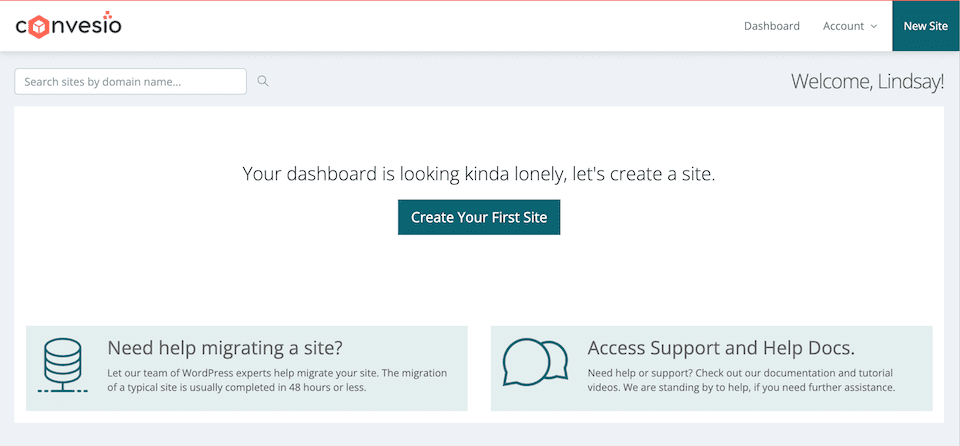The height and width of the screenshot is (446, 960).
Task: Click the 'dashboard is looking kinda lonely' message
Action: click(479, 174)
